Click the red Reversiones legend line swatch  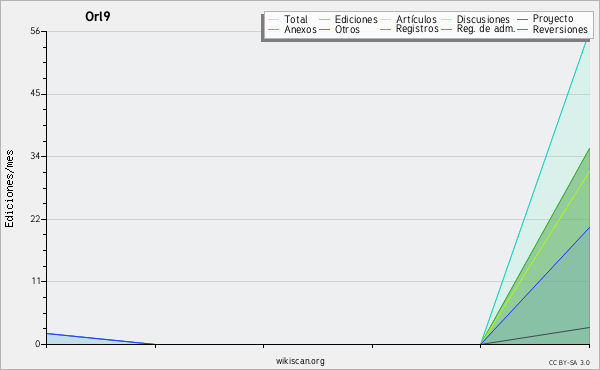[x=522, y=29]
